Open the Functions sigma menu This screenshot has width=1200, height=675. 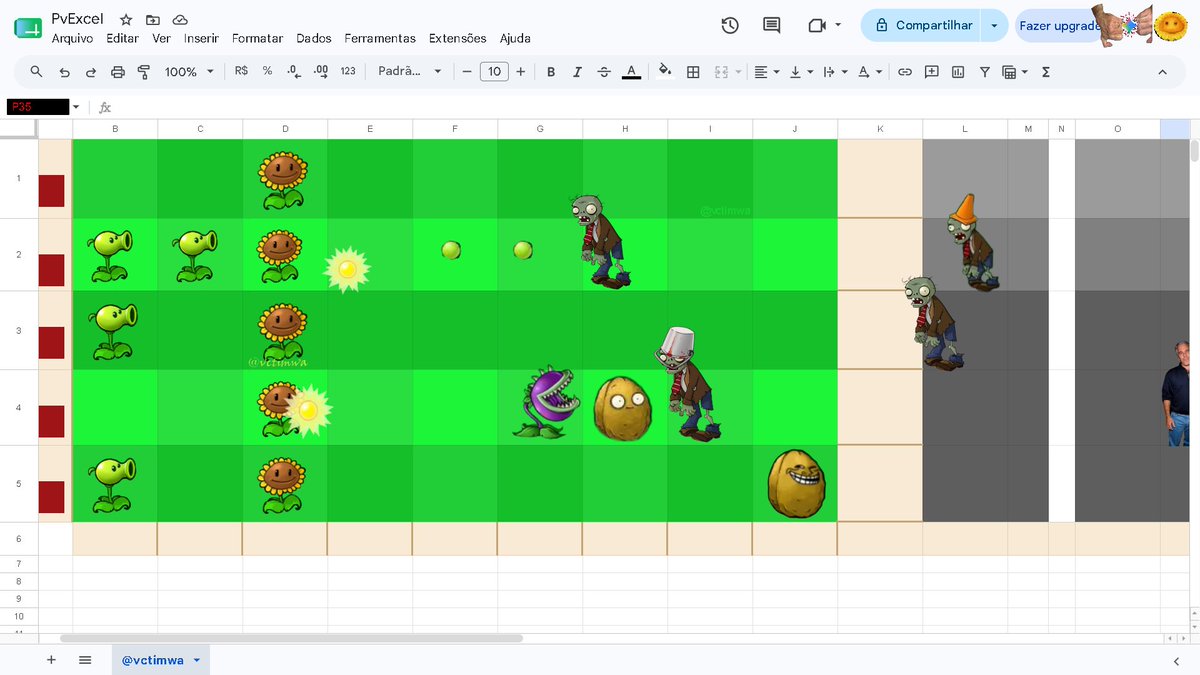pyautogui.click(x=1046, y=72)
